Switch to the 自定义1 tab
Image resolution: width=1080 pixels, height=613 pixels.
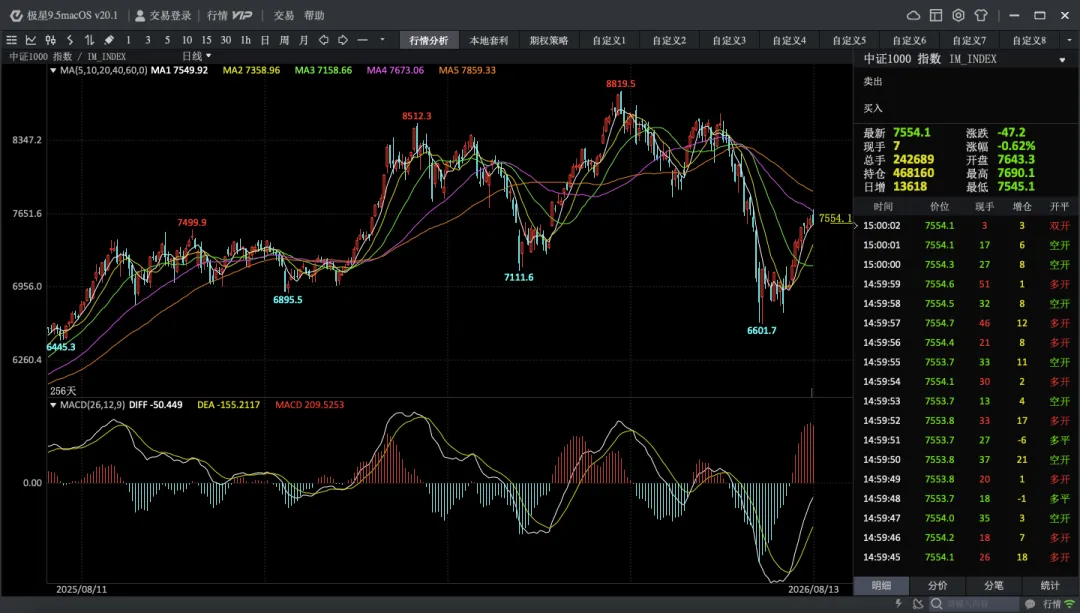[609, 40]
